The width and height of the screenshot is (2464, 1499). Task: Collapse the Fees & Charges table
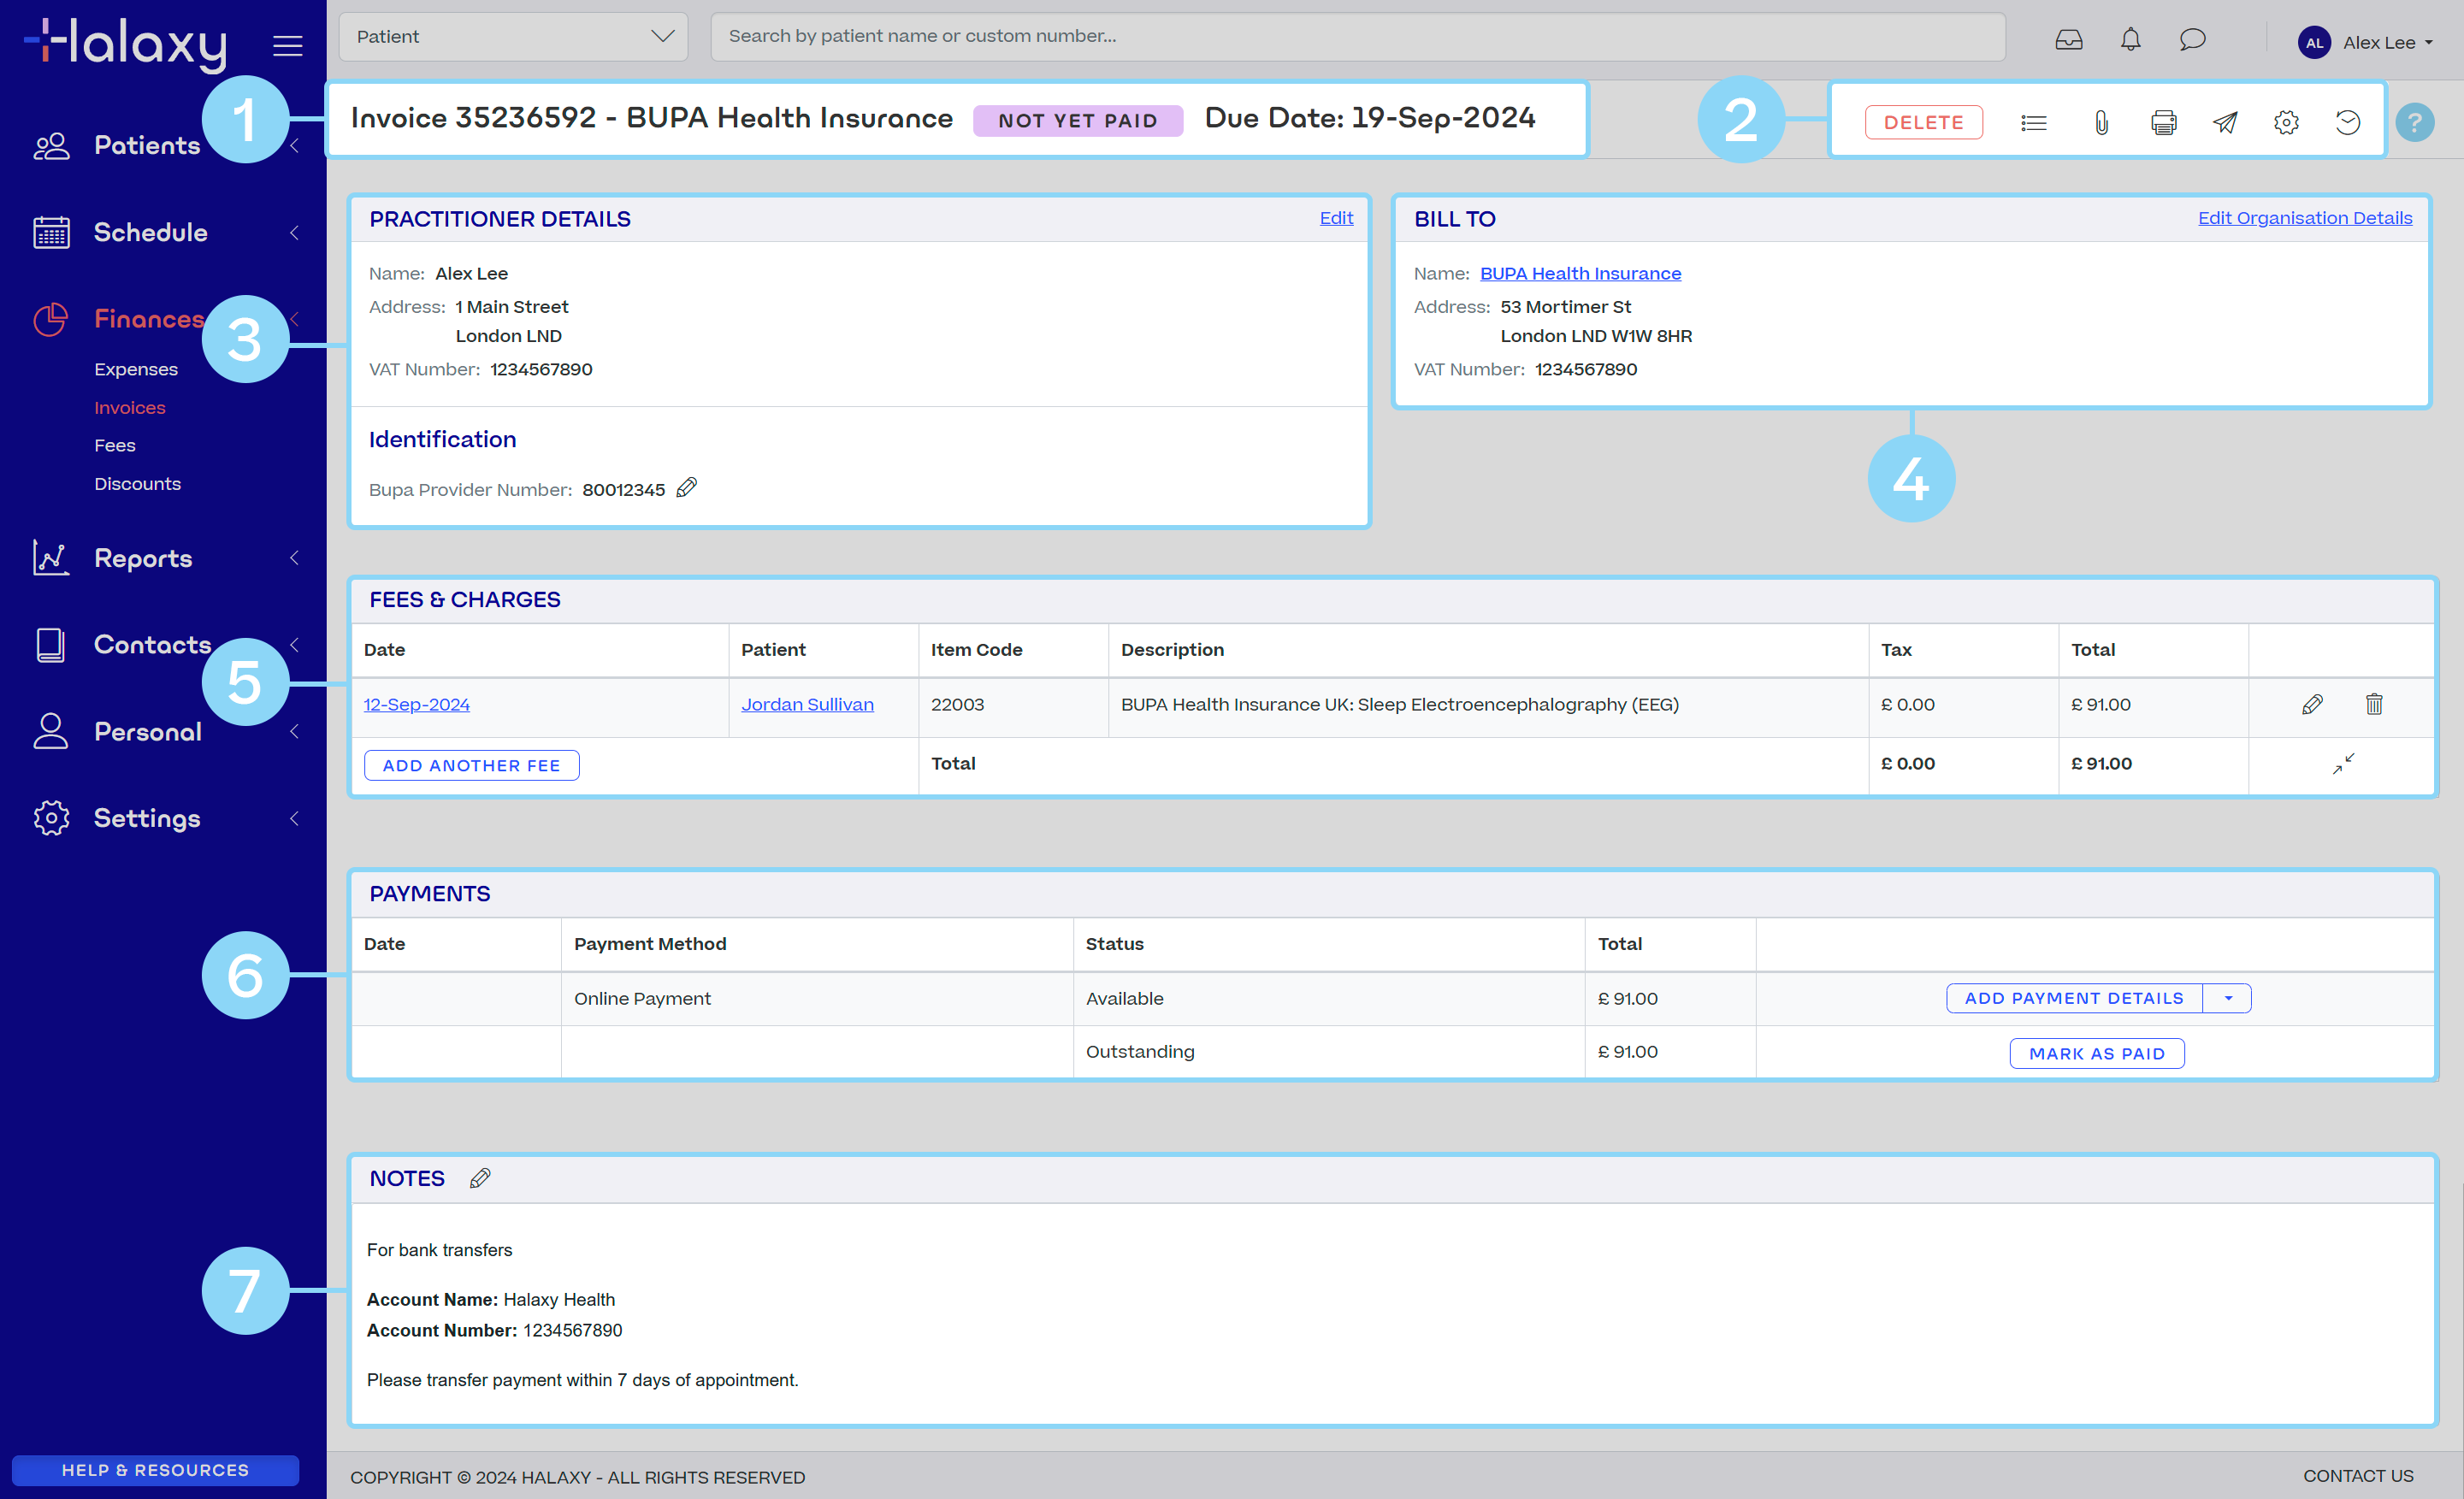[2343, 763]
